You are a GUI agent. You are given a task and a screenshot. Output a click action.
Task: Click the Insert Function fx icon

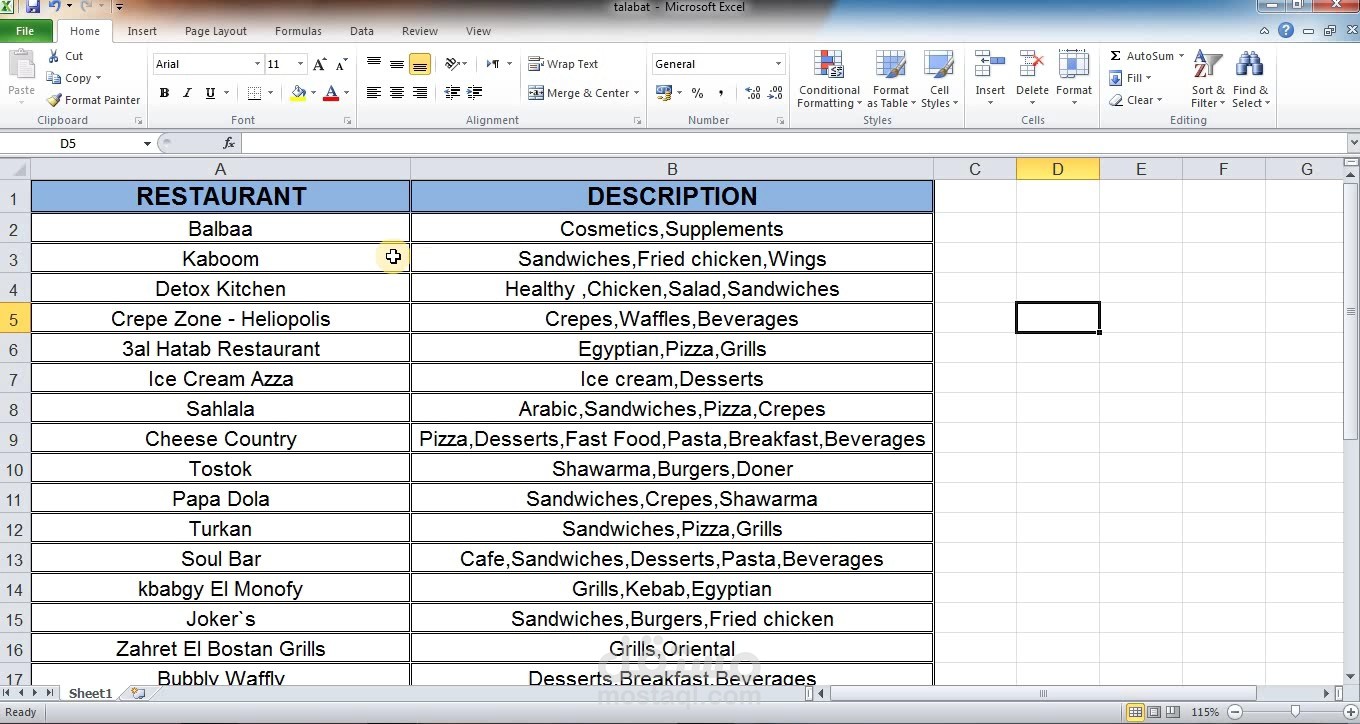(229, 143)
